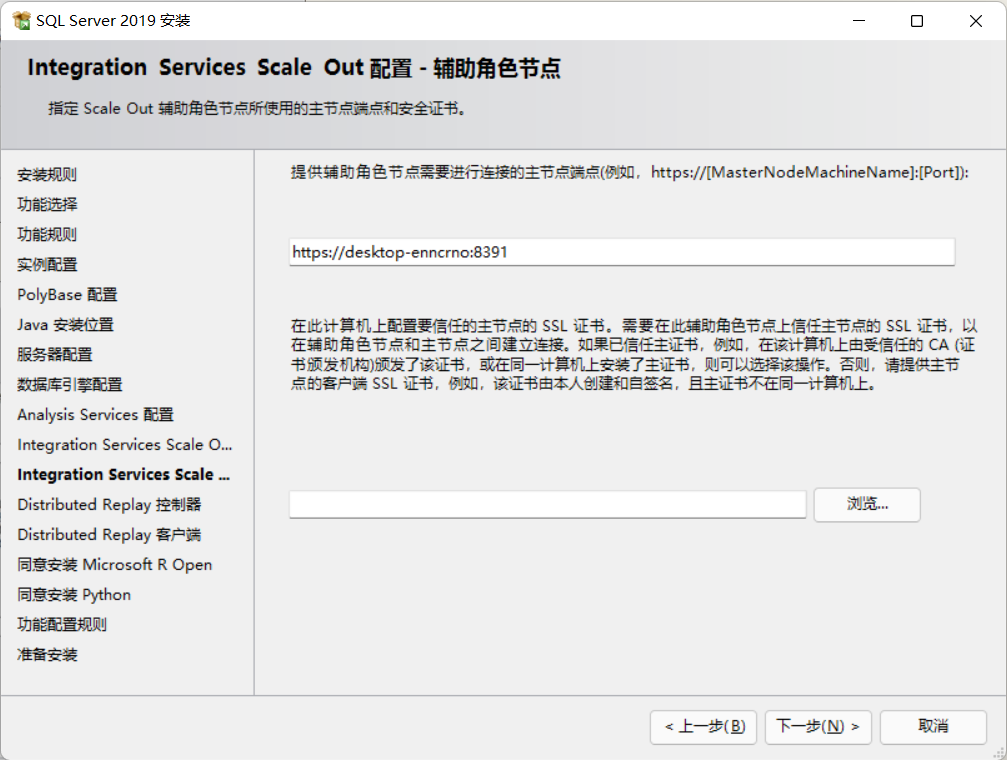Click the page heading Integration Services Scale Out 配置
This screenshot has width=1007, height=760.
click(294, 67)
